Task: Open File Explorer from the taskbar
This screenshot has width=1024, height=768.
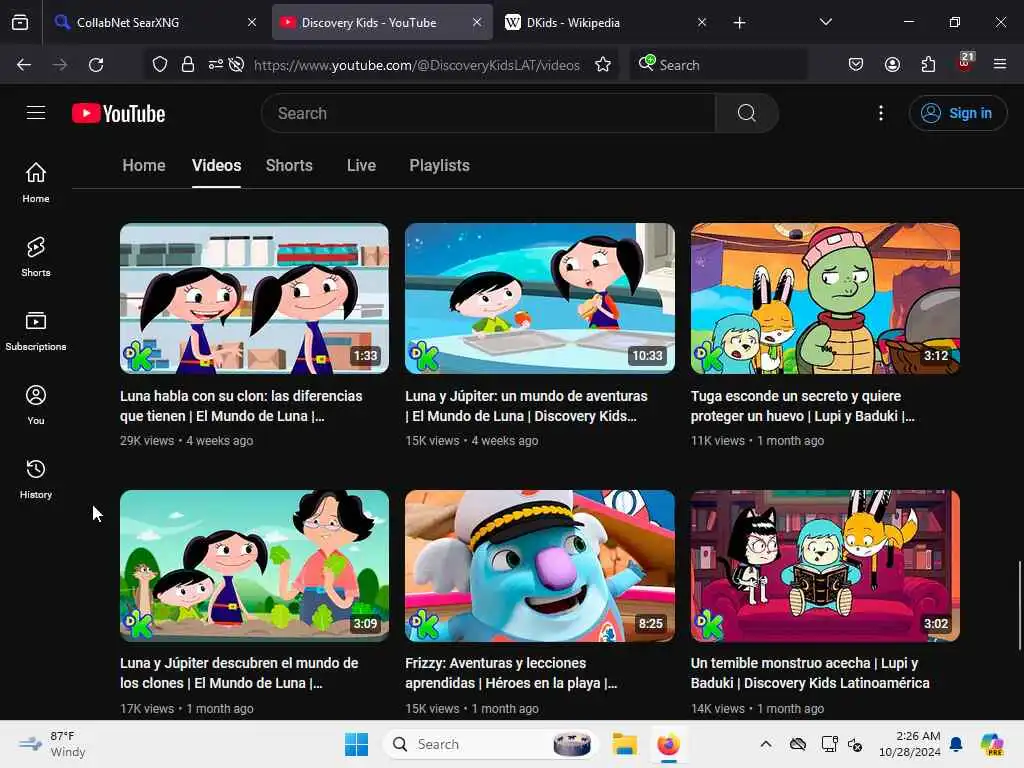Action: (x=624, y=744)
